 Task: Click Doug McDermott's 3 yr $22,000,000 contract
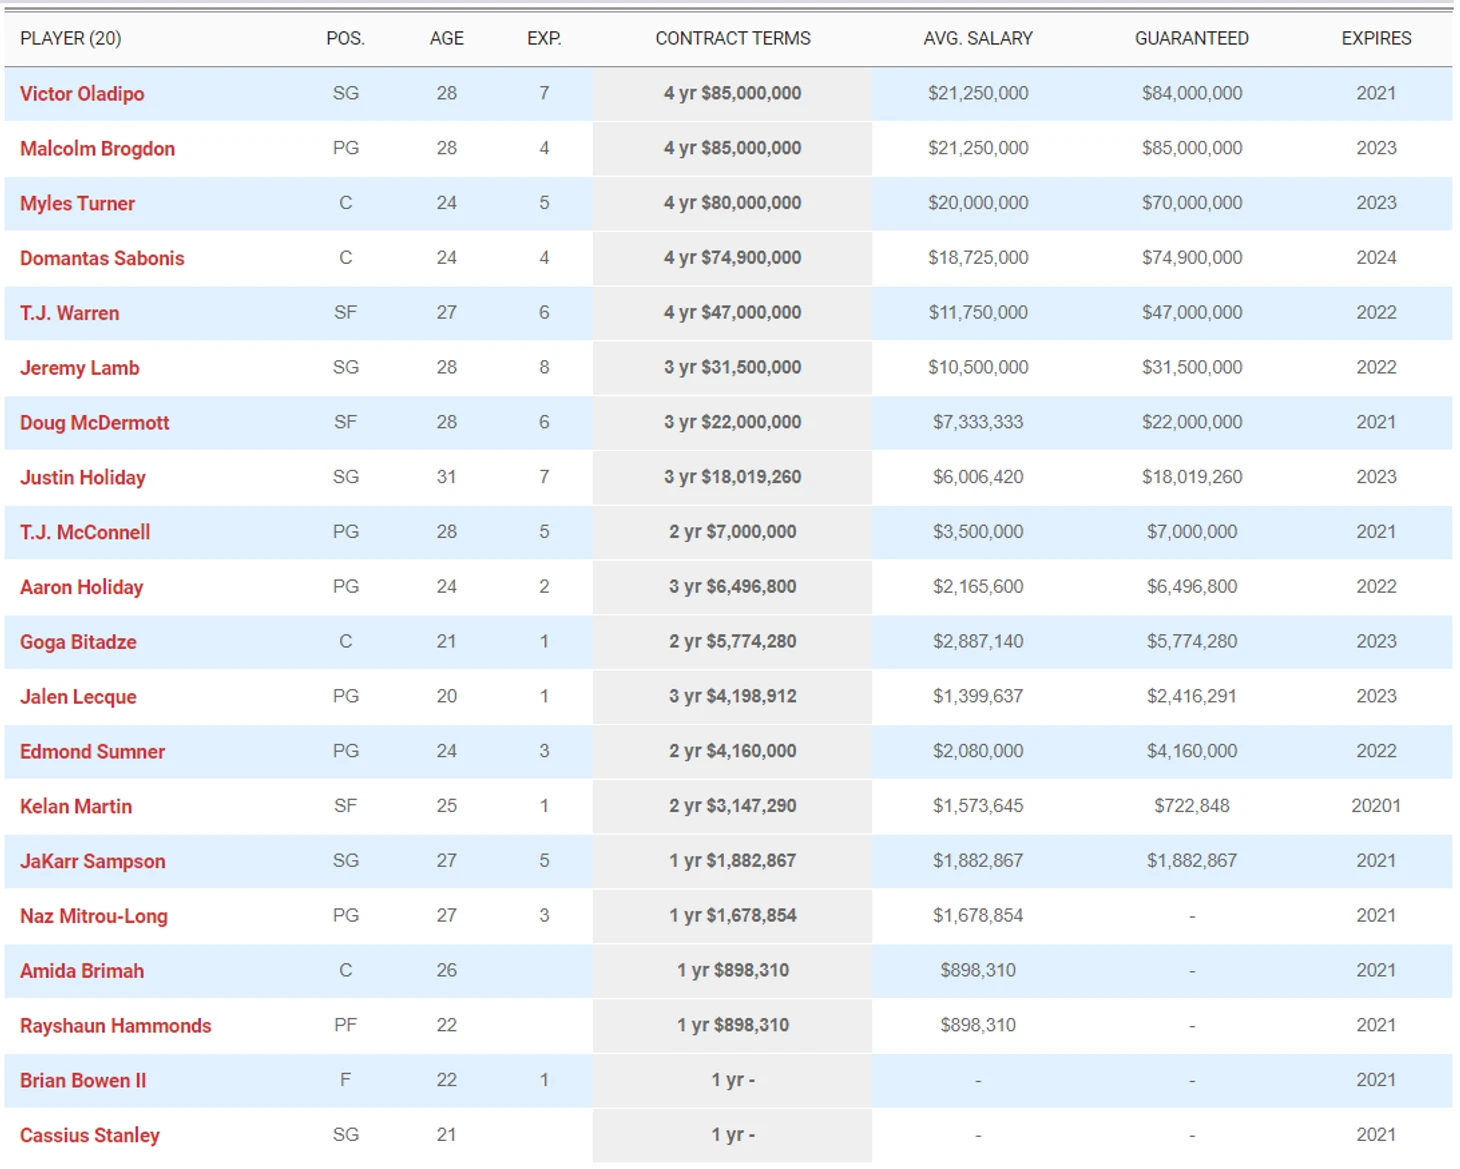pos(733,423)
